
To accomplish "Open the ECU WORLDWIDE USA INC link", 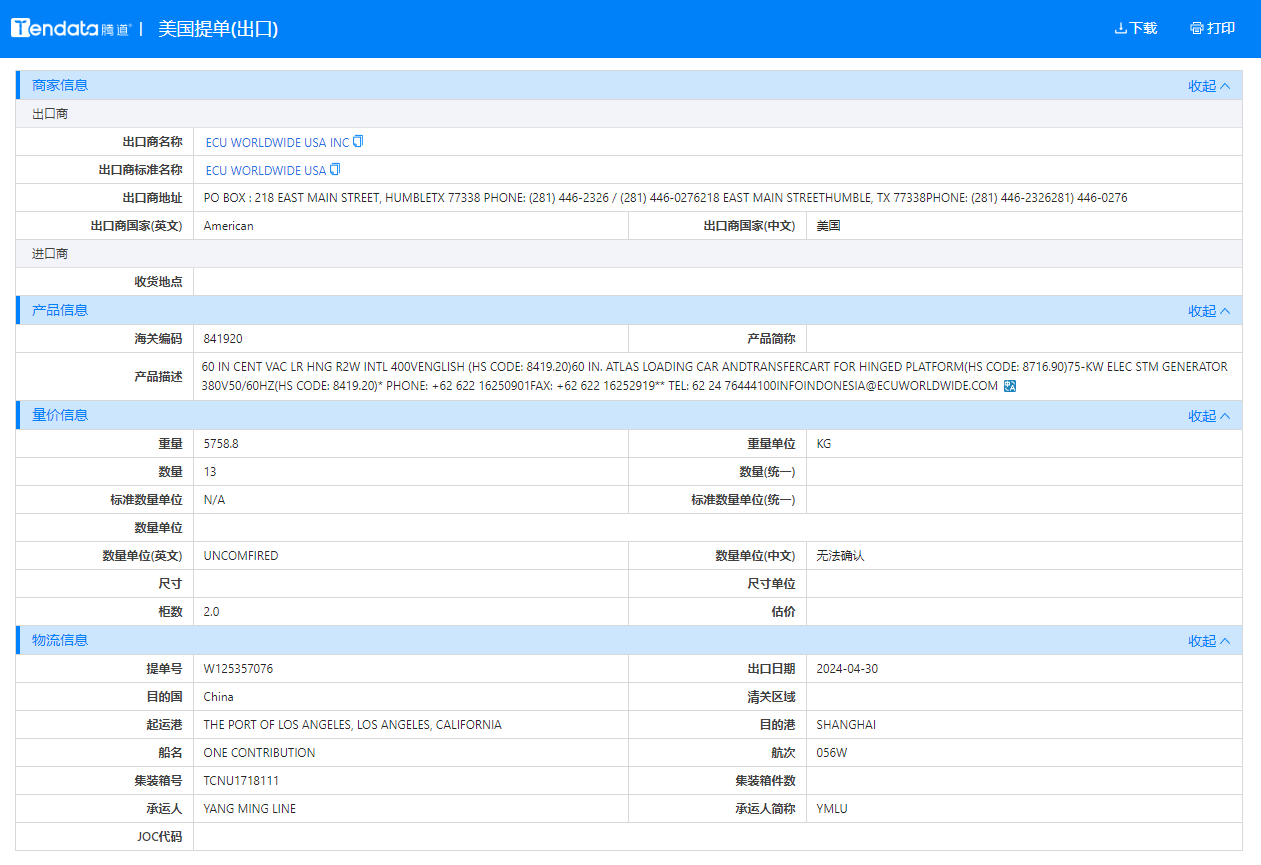I will coord(275,141).
